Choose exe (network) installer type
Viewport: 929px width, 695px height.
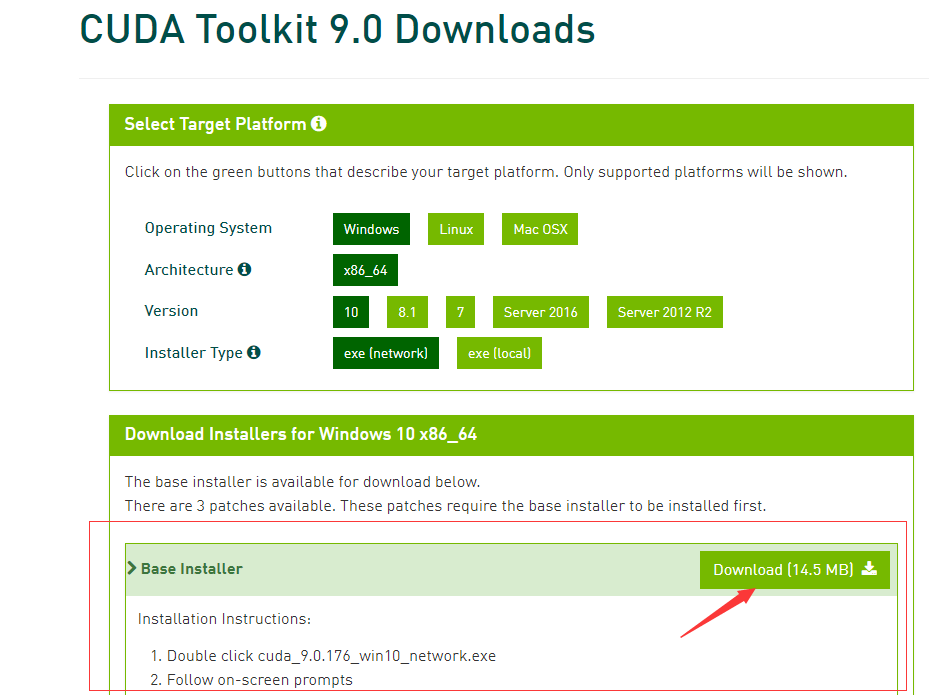tap(386, 353)
